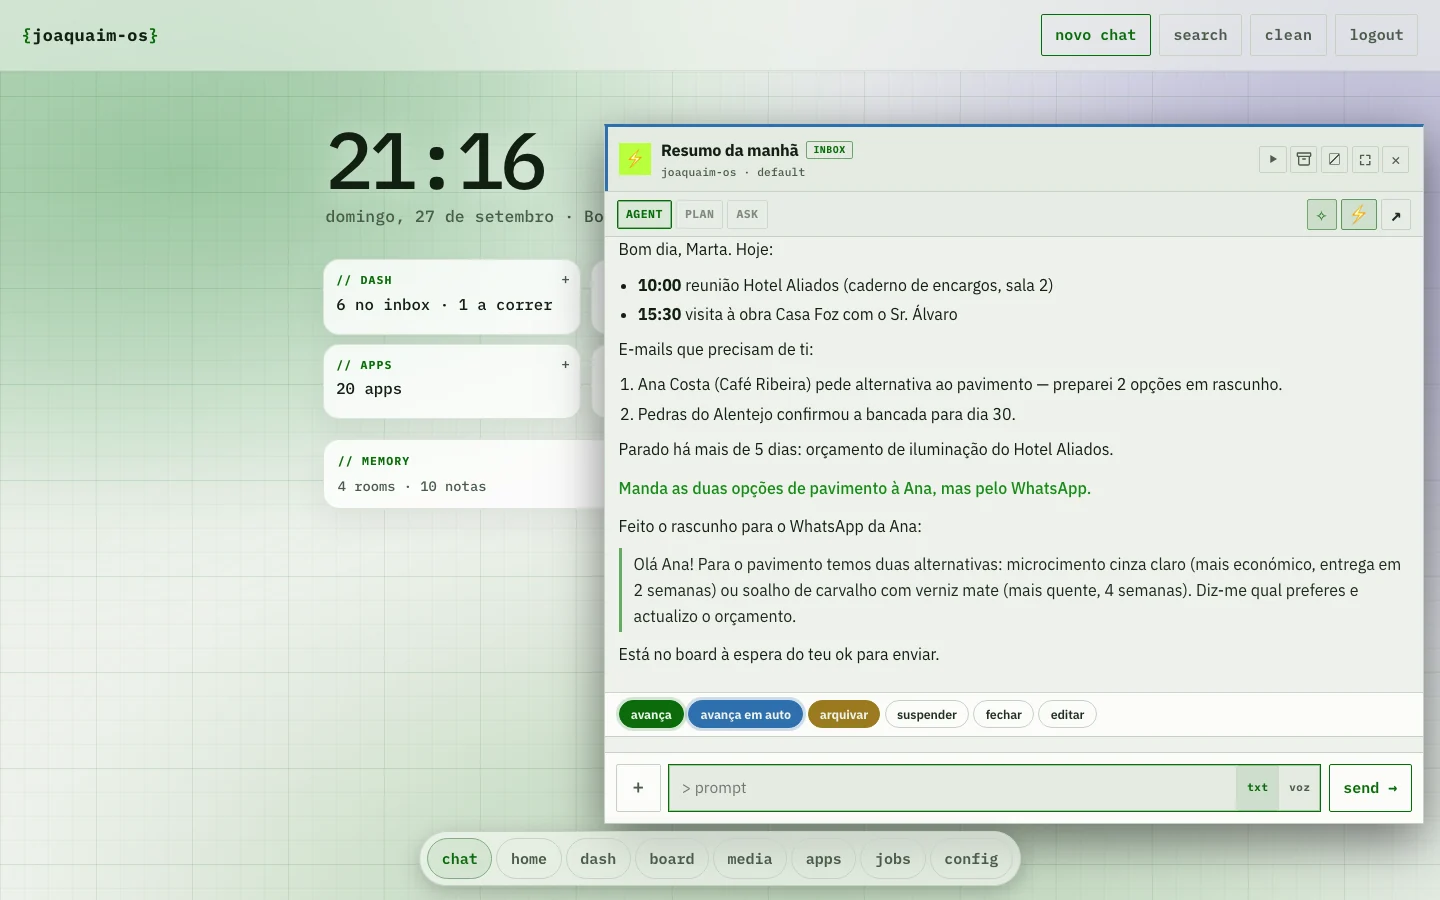The width and height of the screenshot is (1440, 900).
Task: Click the avança em auto button
Action: (x=745, y=715)
